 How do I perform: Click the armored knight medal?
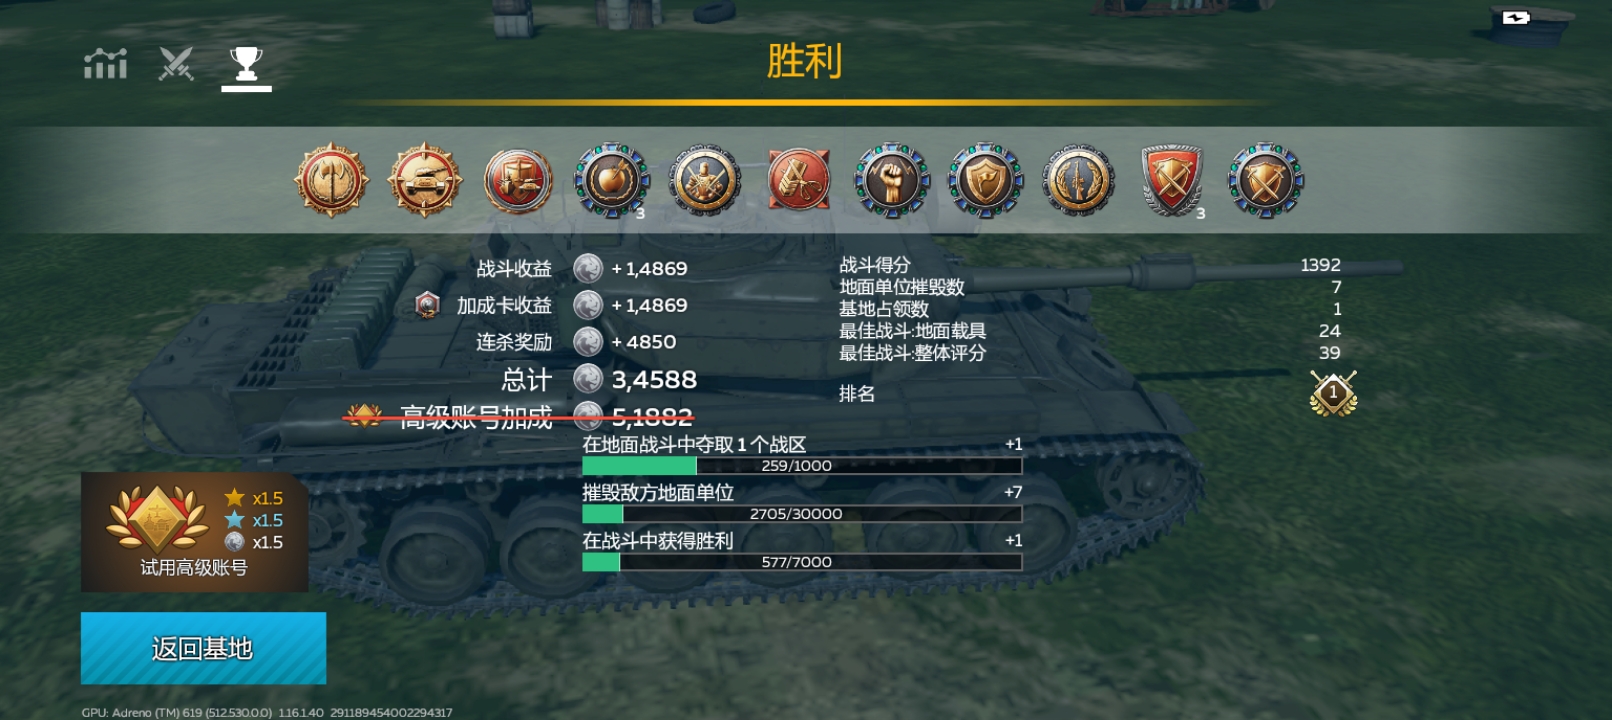(x=705, y=181)
